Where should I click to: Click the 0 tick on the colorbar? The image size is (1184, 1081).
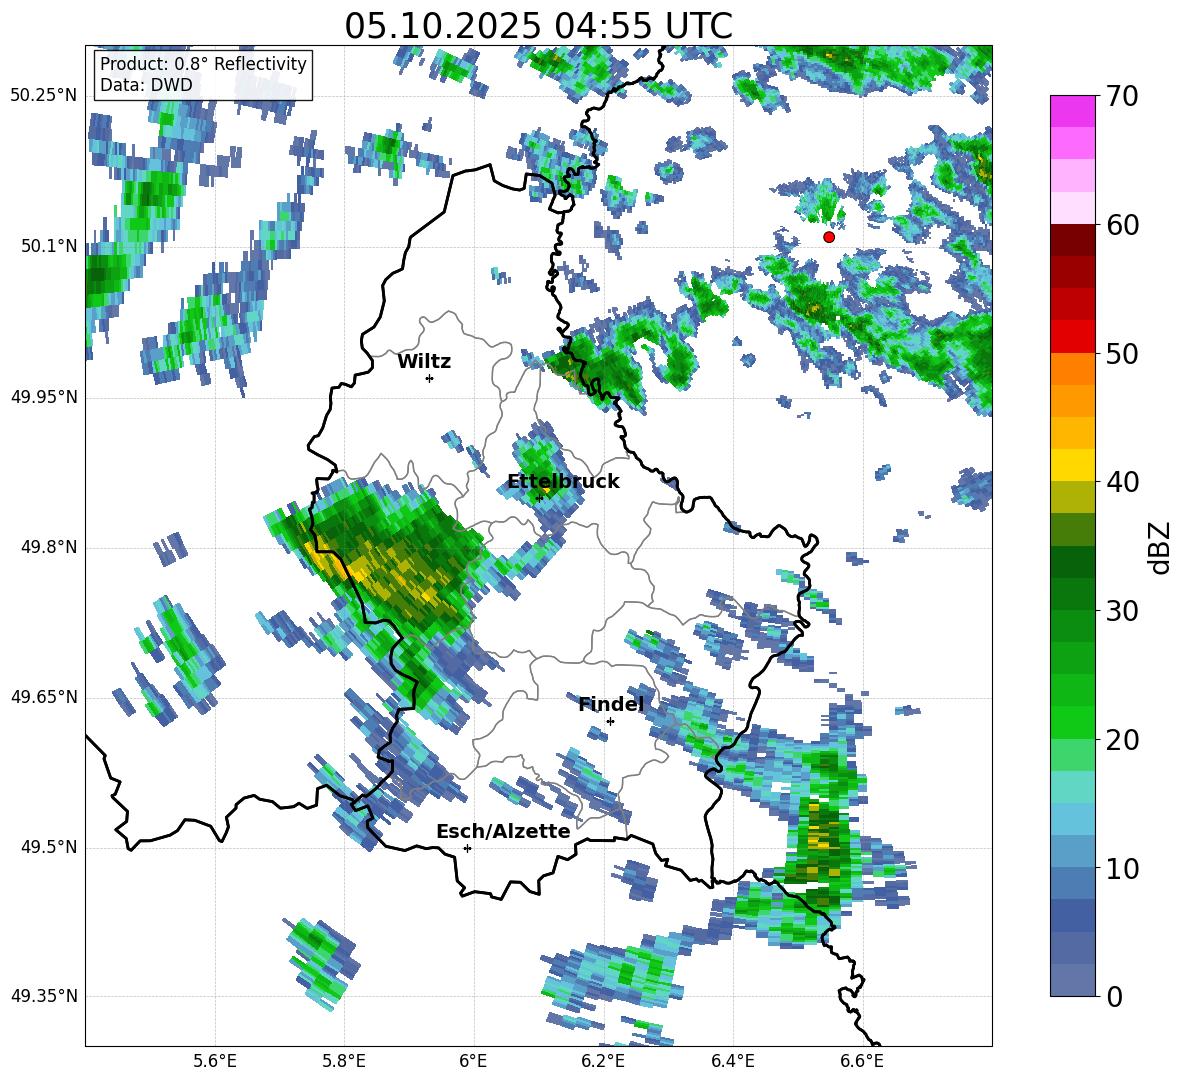(1114, 996)
